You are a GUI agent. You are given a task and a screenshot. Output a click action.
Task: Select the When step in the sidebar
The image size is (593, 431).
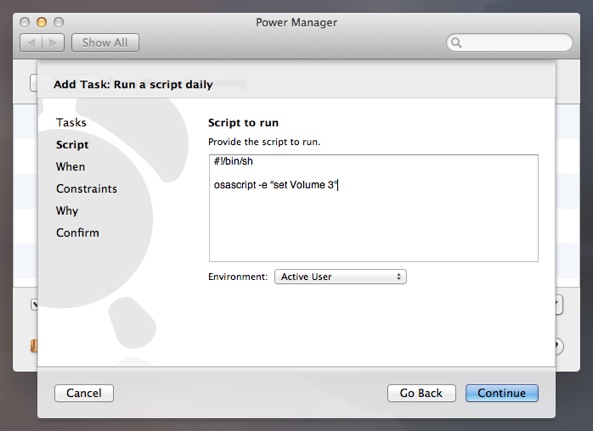pyautogui.click(x=70, y=167)
